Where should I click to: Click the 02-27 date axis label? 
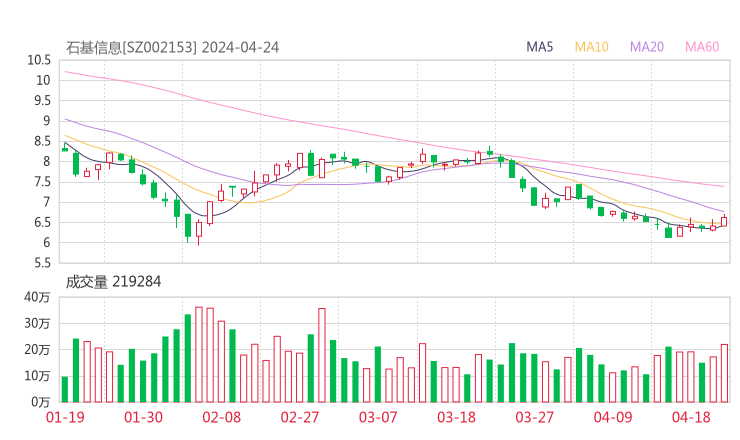pyautogui.click(x=300, y=417)
